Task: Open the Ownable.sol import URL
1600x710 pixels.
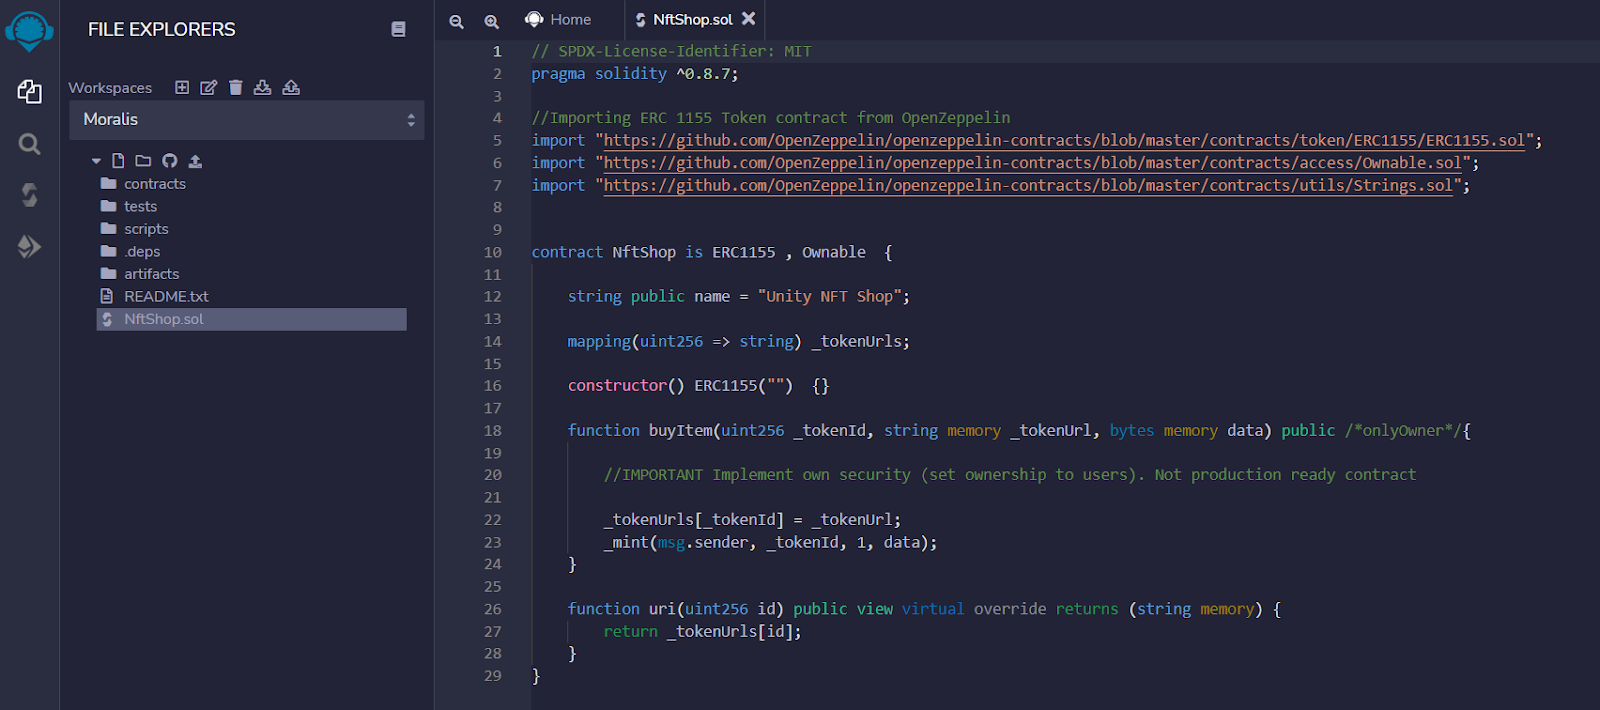Action: pyautogui.click(x=1032, y=163)
